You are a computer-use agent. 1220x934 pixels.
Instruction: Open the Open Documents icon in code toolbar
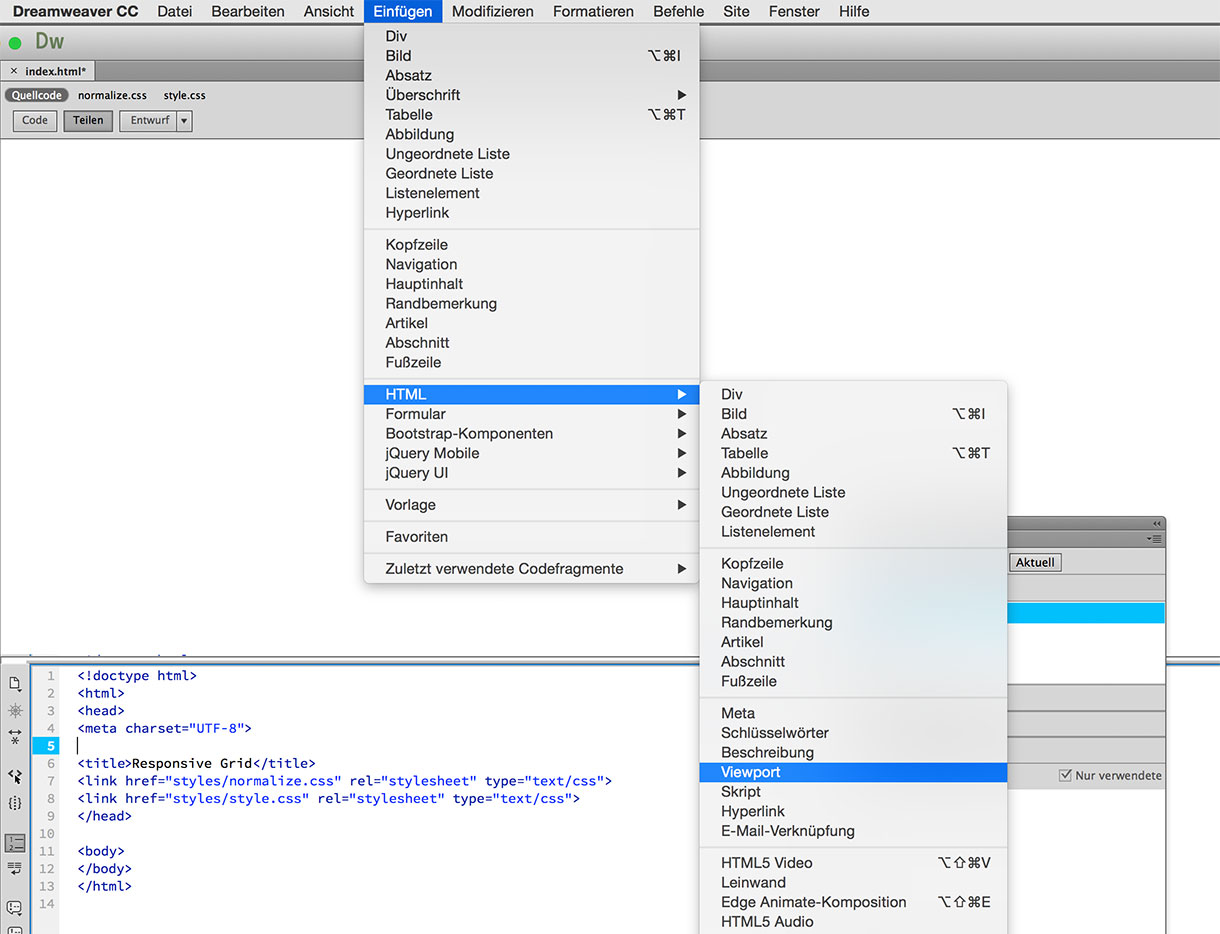coord(15,684)
